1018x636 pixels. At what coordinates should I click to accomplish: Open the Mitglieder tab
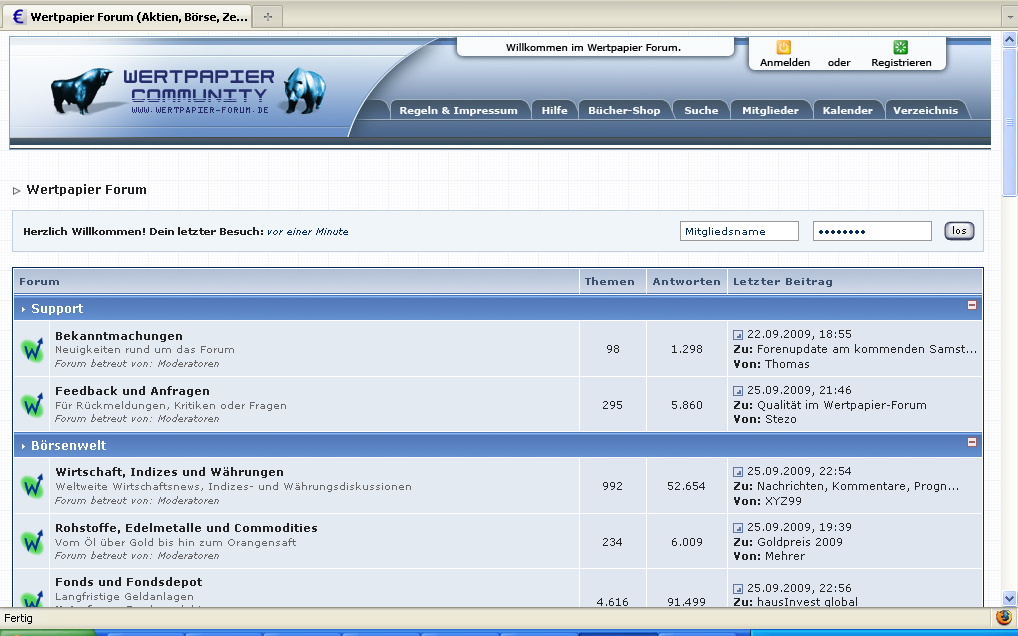771,110
